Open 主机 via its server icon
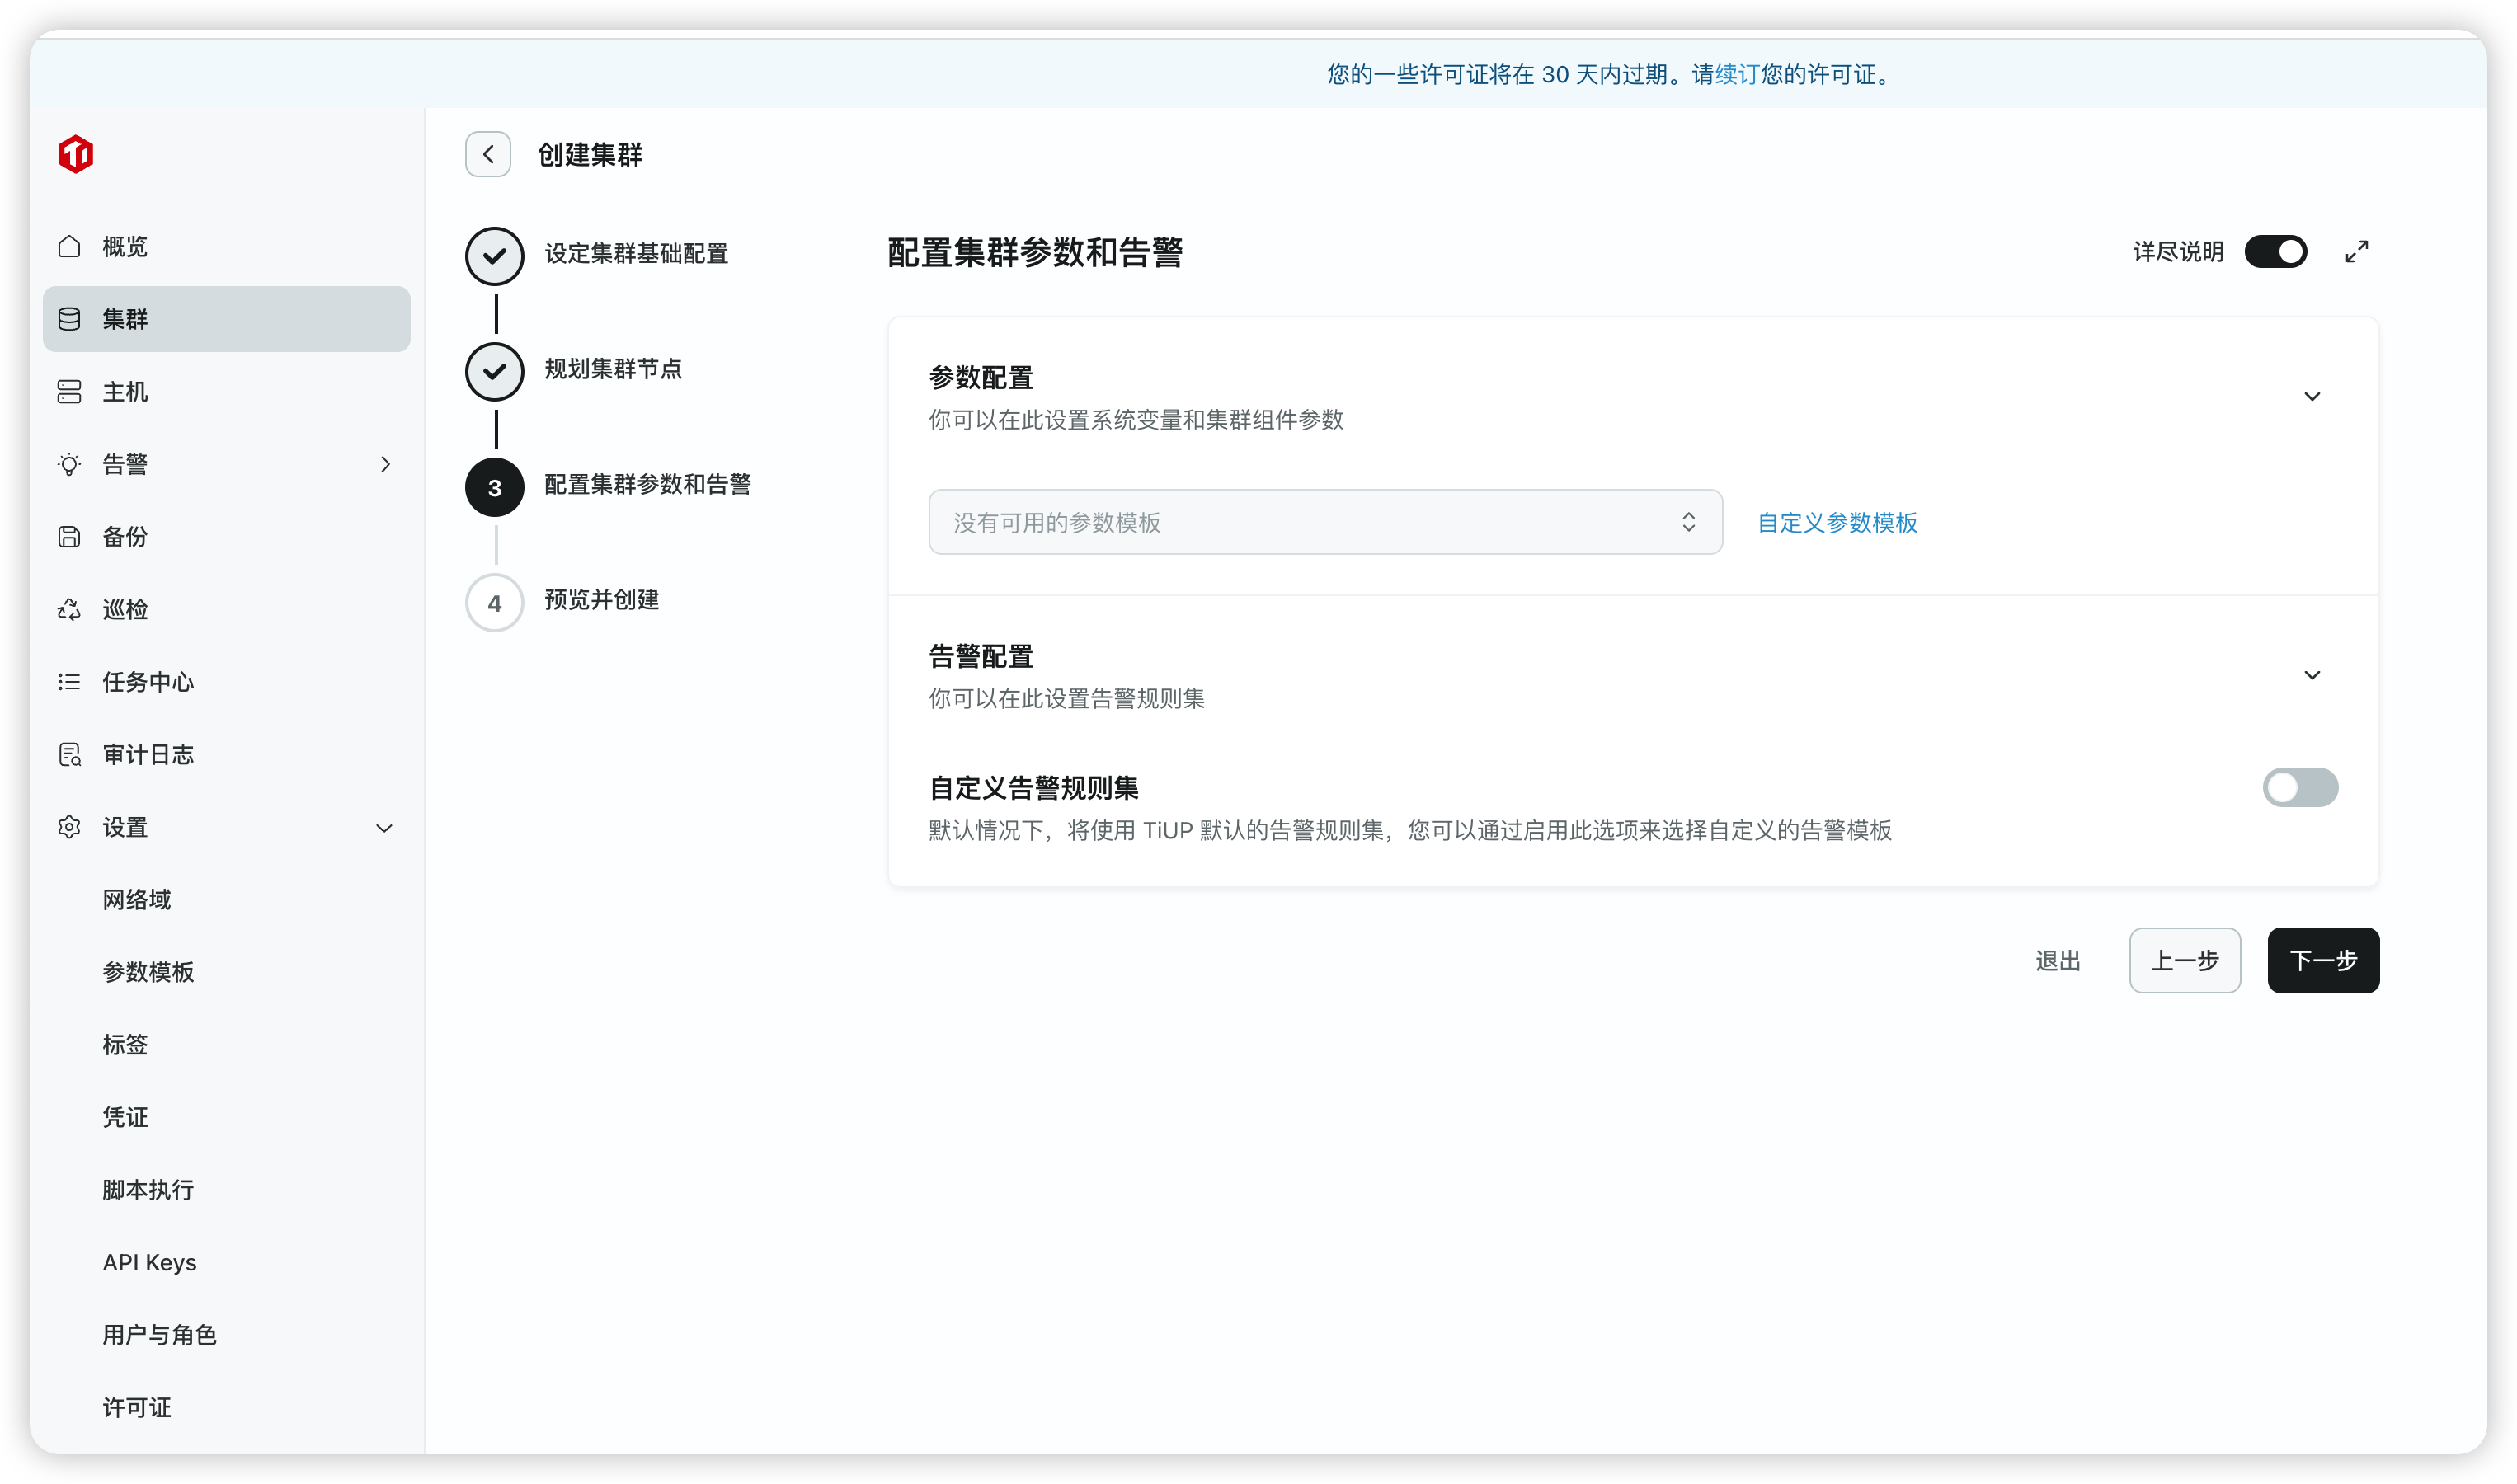The height and width of the screenshot is (1484, 2517). coord(69,392)
